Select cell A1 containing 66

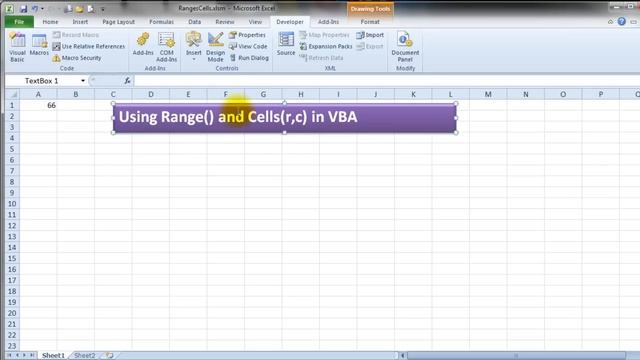click(38, 105)
